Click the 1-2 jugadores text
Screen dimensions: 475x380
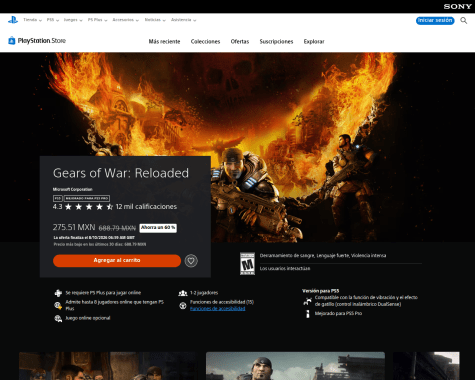[204, 293]
